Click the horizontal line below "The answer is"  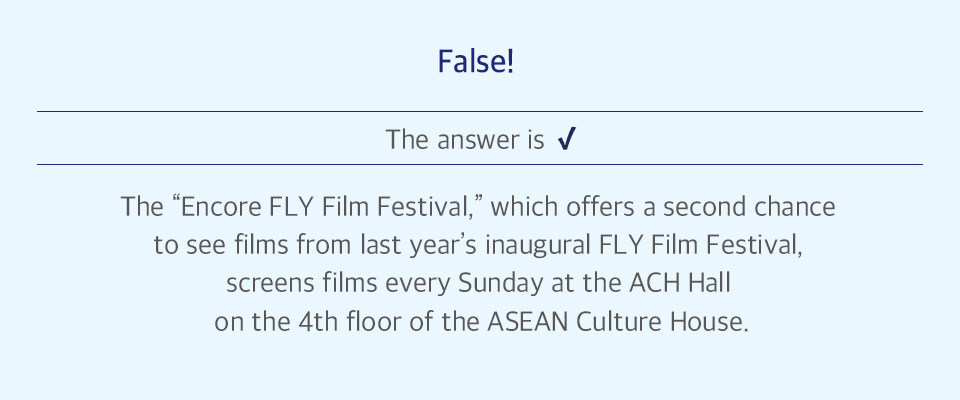[479, 164]
